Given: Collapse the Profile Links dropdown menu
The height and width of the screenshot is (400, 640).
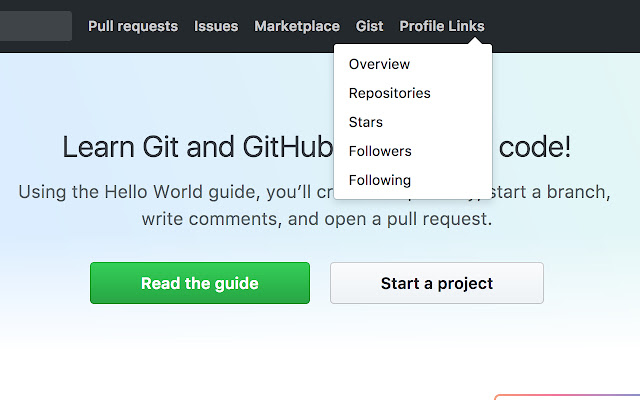Looking at the screenshot, I should point(442,27).
